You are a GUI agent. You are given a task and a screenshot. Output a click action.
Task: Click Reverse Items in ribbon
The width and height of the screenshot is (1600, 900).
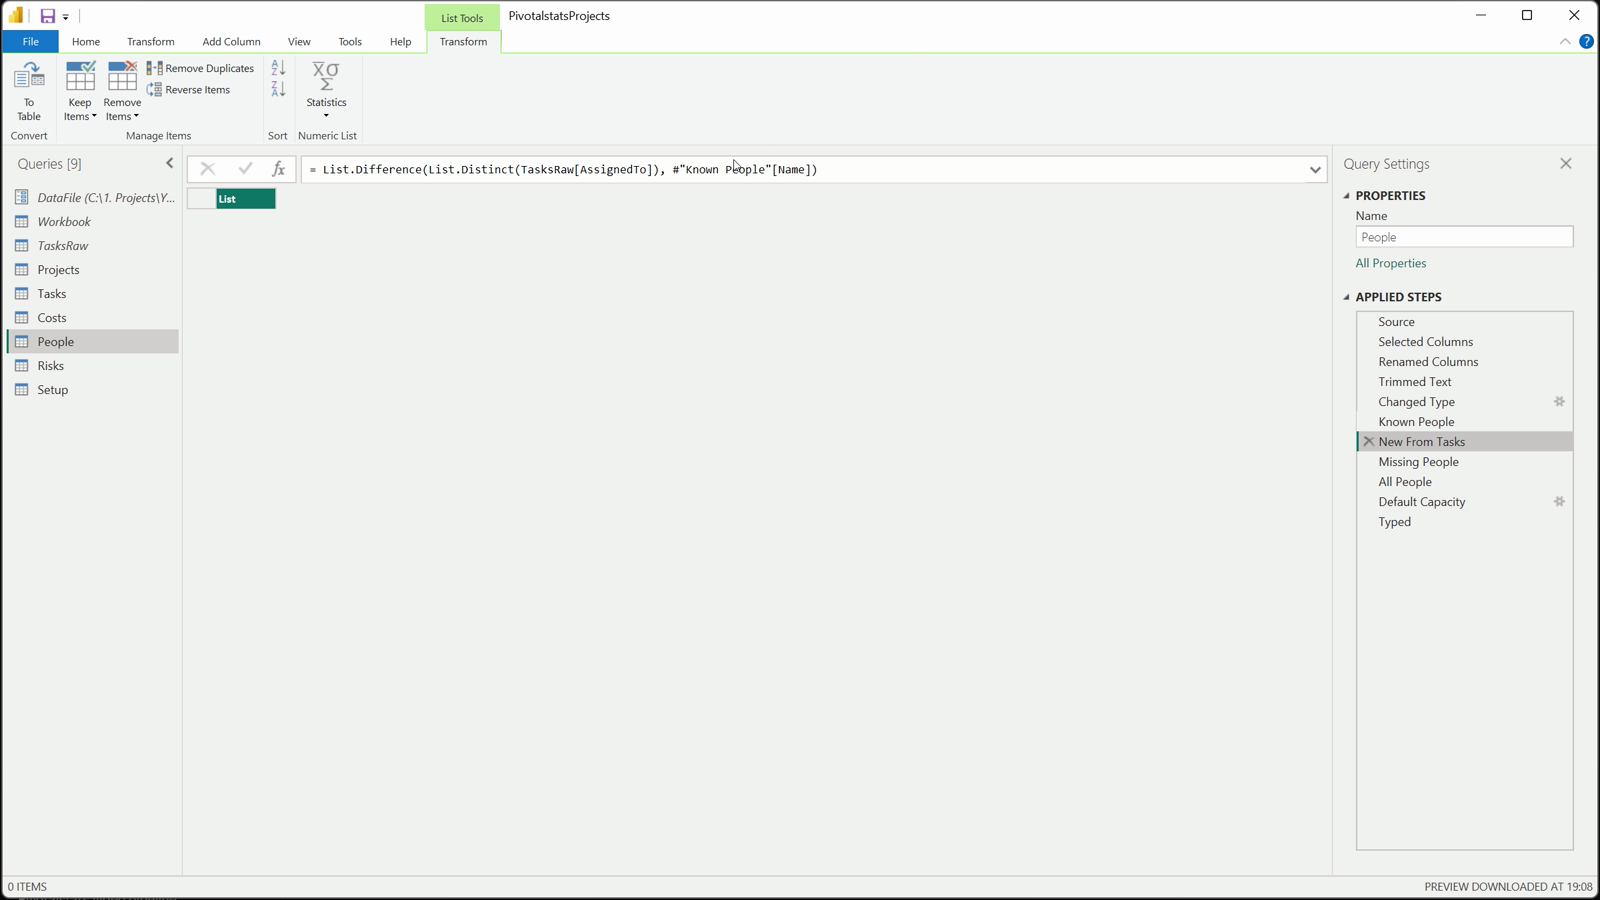pyautogui.click(x=189, y=90)
